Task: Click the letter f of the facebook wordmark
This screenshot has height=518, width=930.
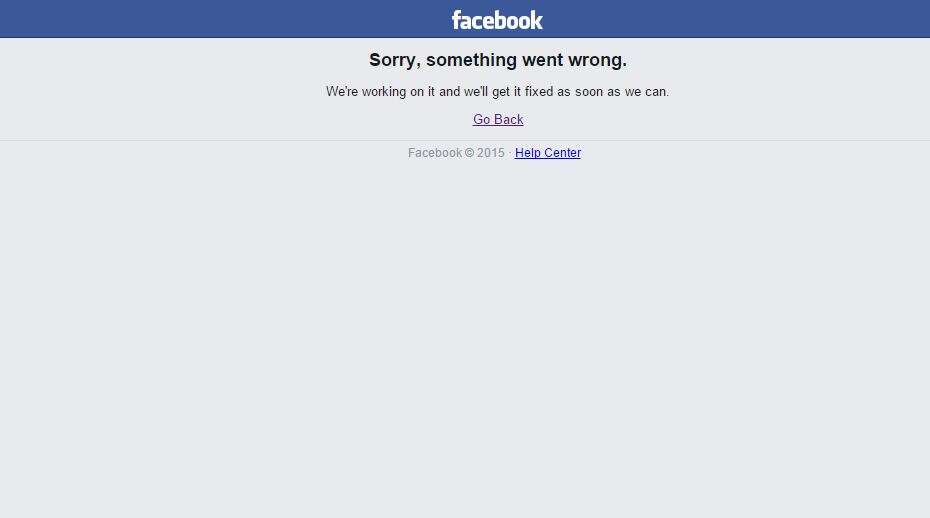Action: coord(457,20)
